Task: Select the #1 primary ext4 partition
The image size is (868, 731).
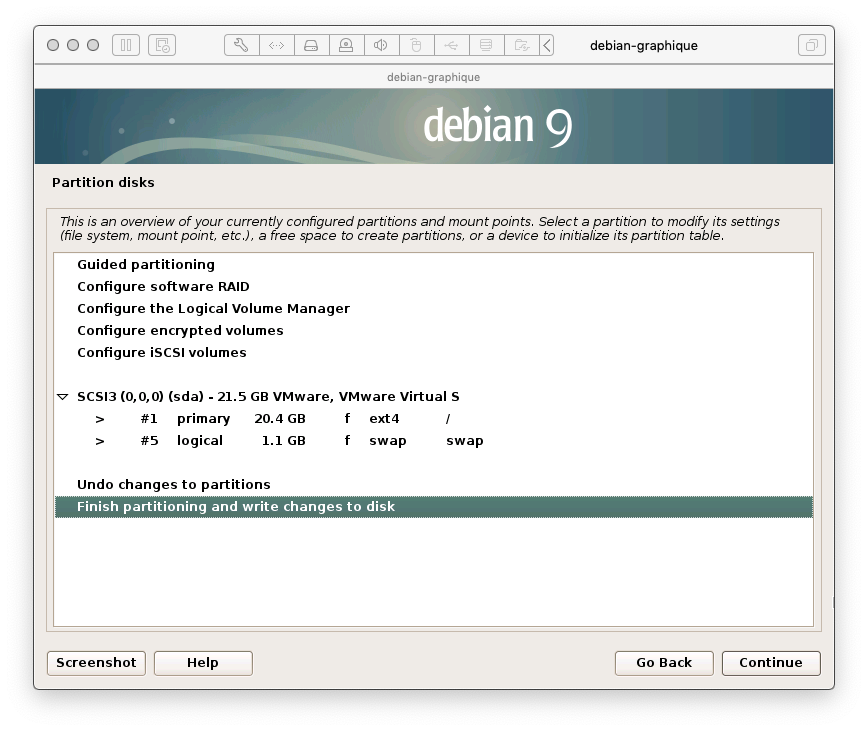Action: [x=433, y=419]
